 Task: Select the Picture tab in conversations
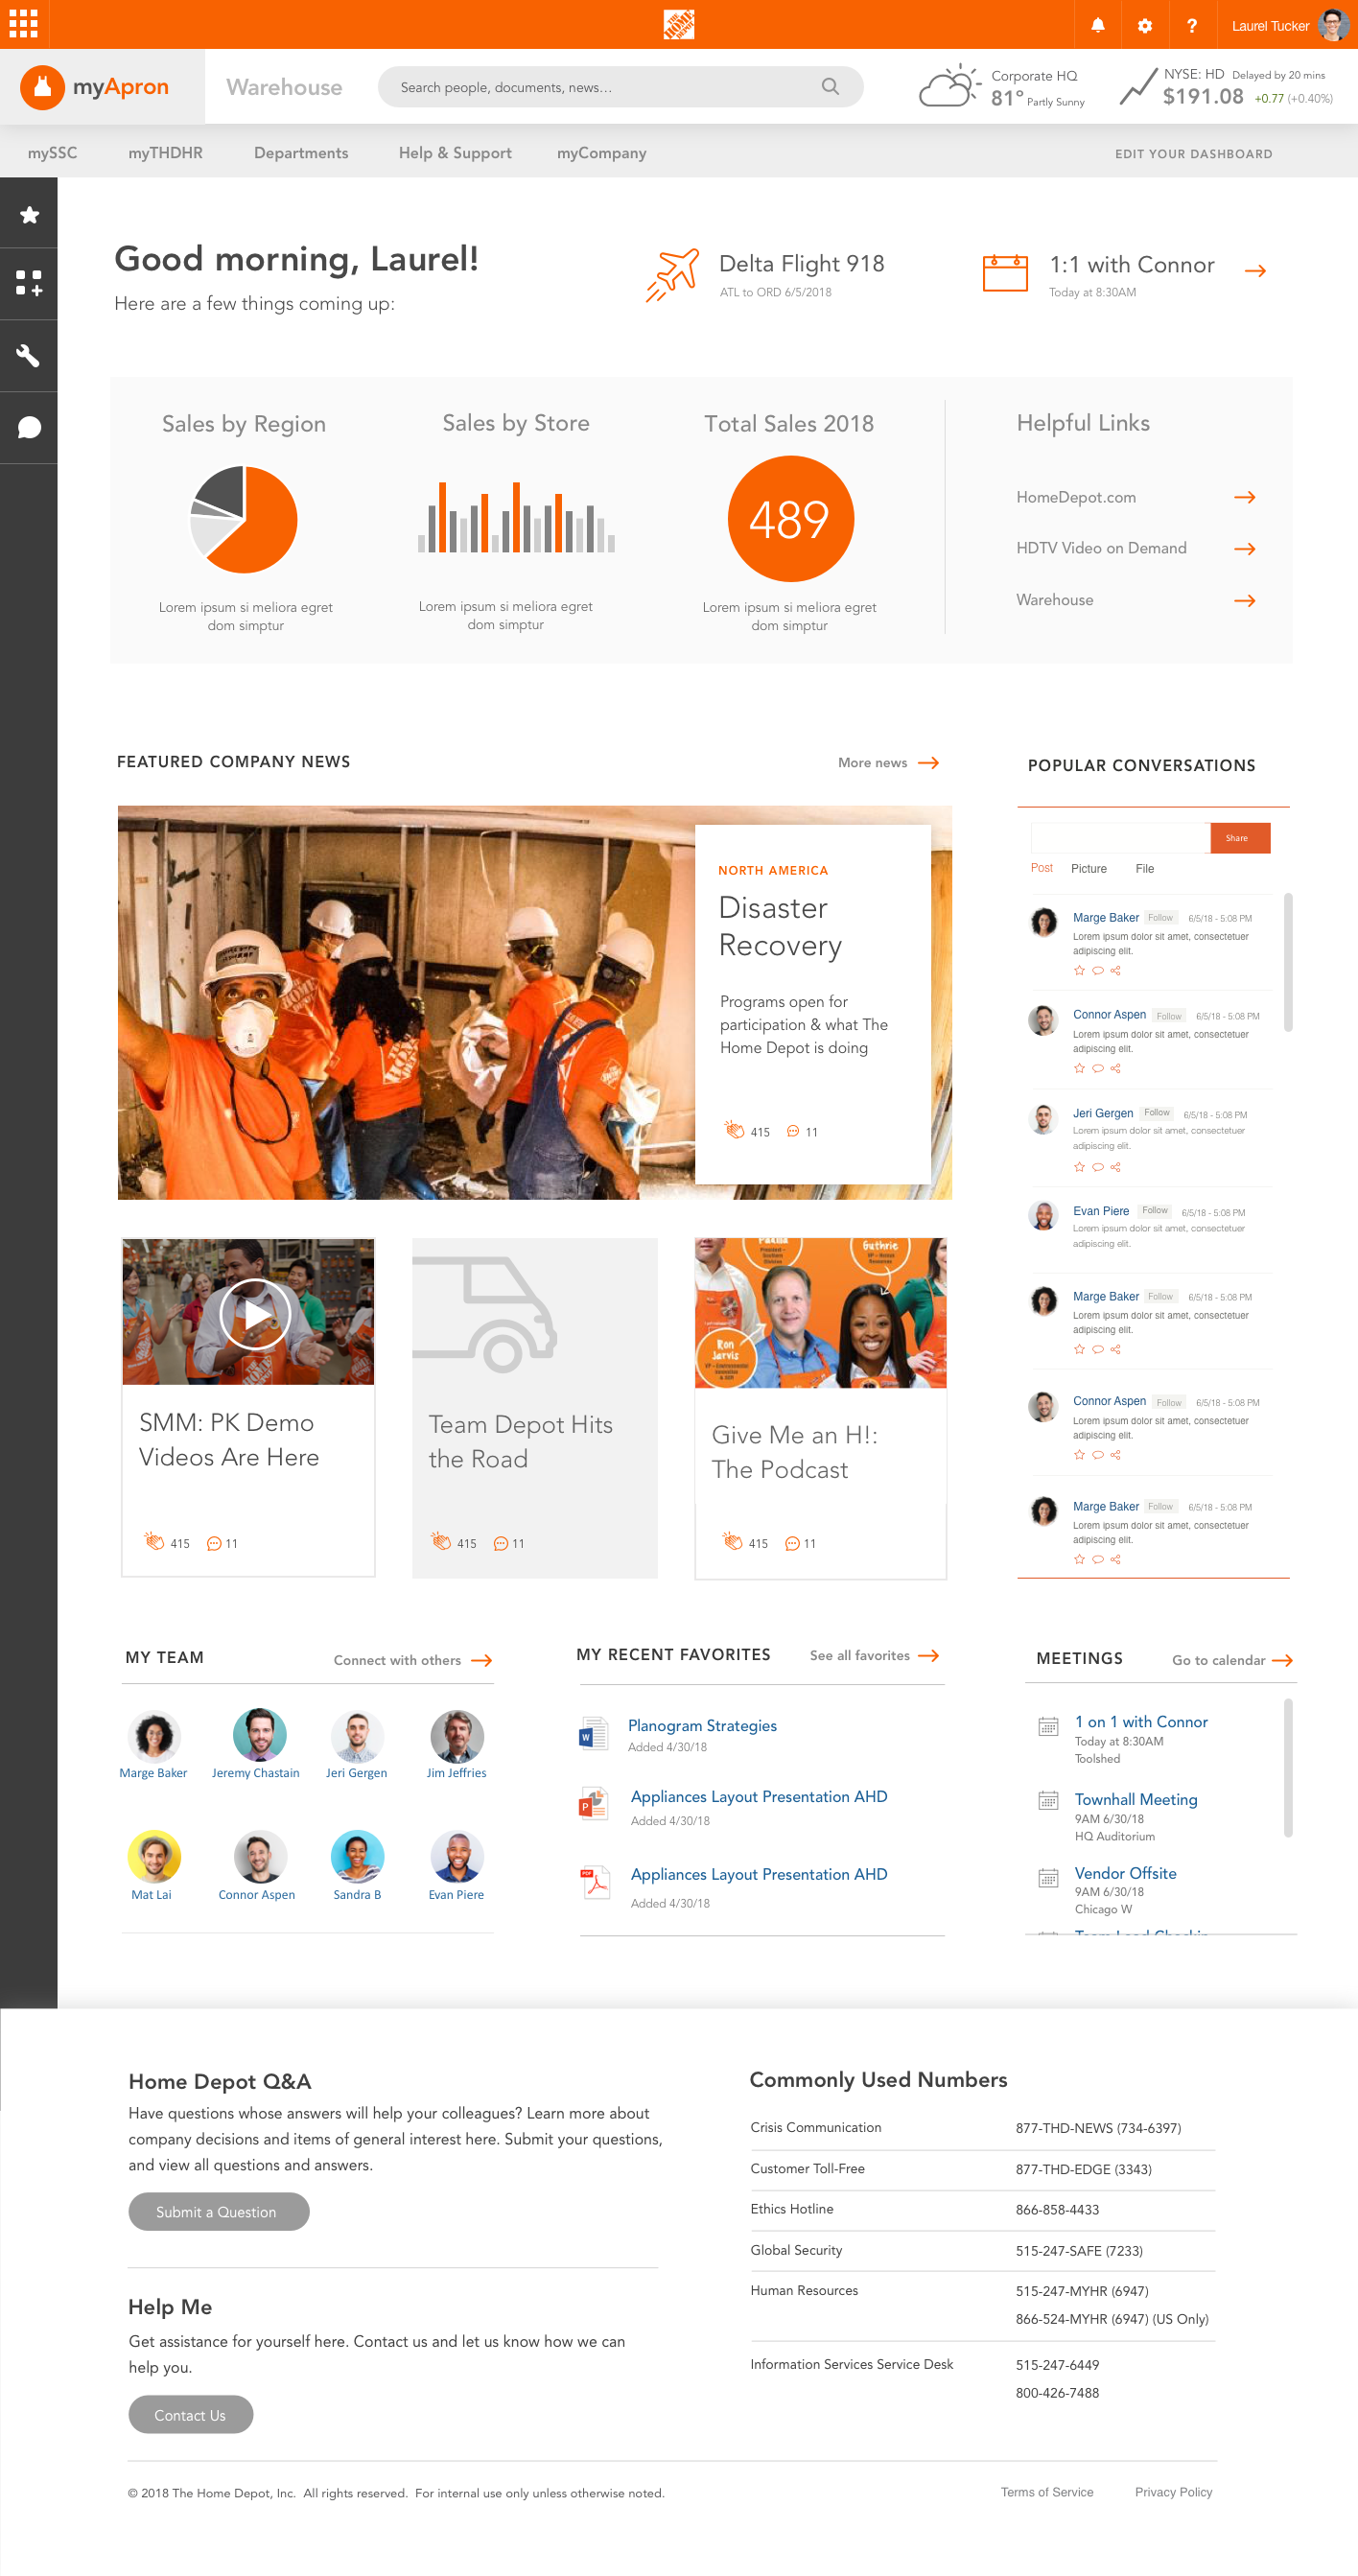(x=1088, y=868)
